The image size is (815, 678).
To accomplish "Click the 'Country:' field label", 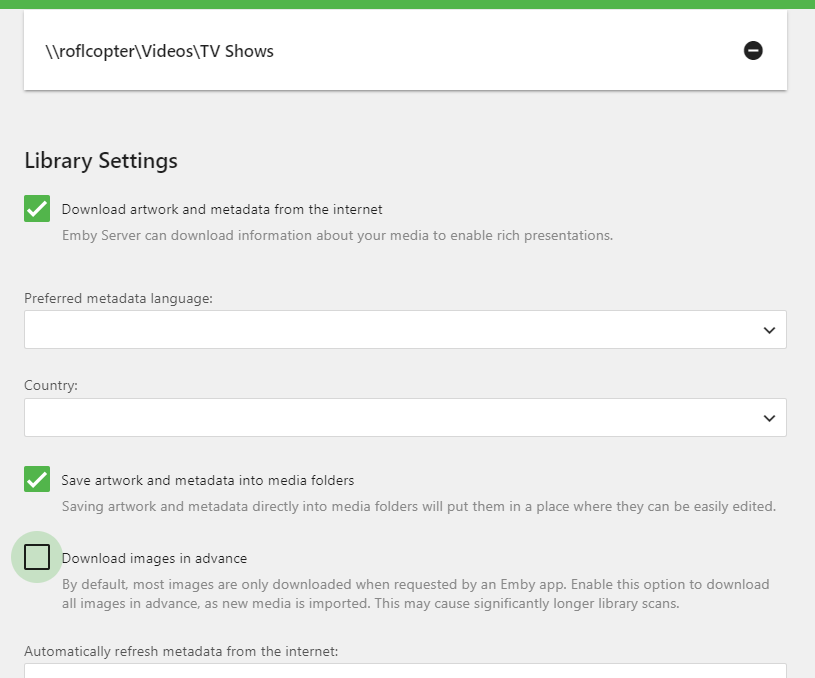I will 51,385.
